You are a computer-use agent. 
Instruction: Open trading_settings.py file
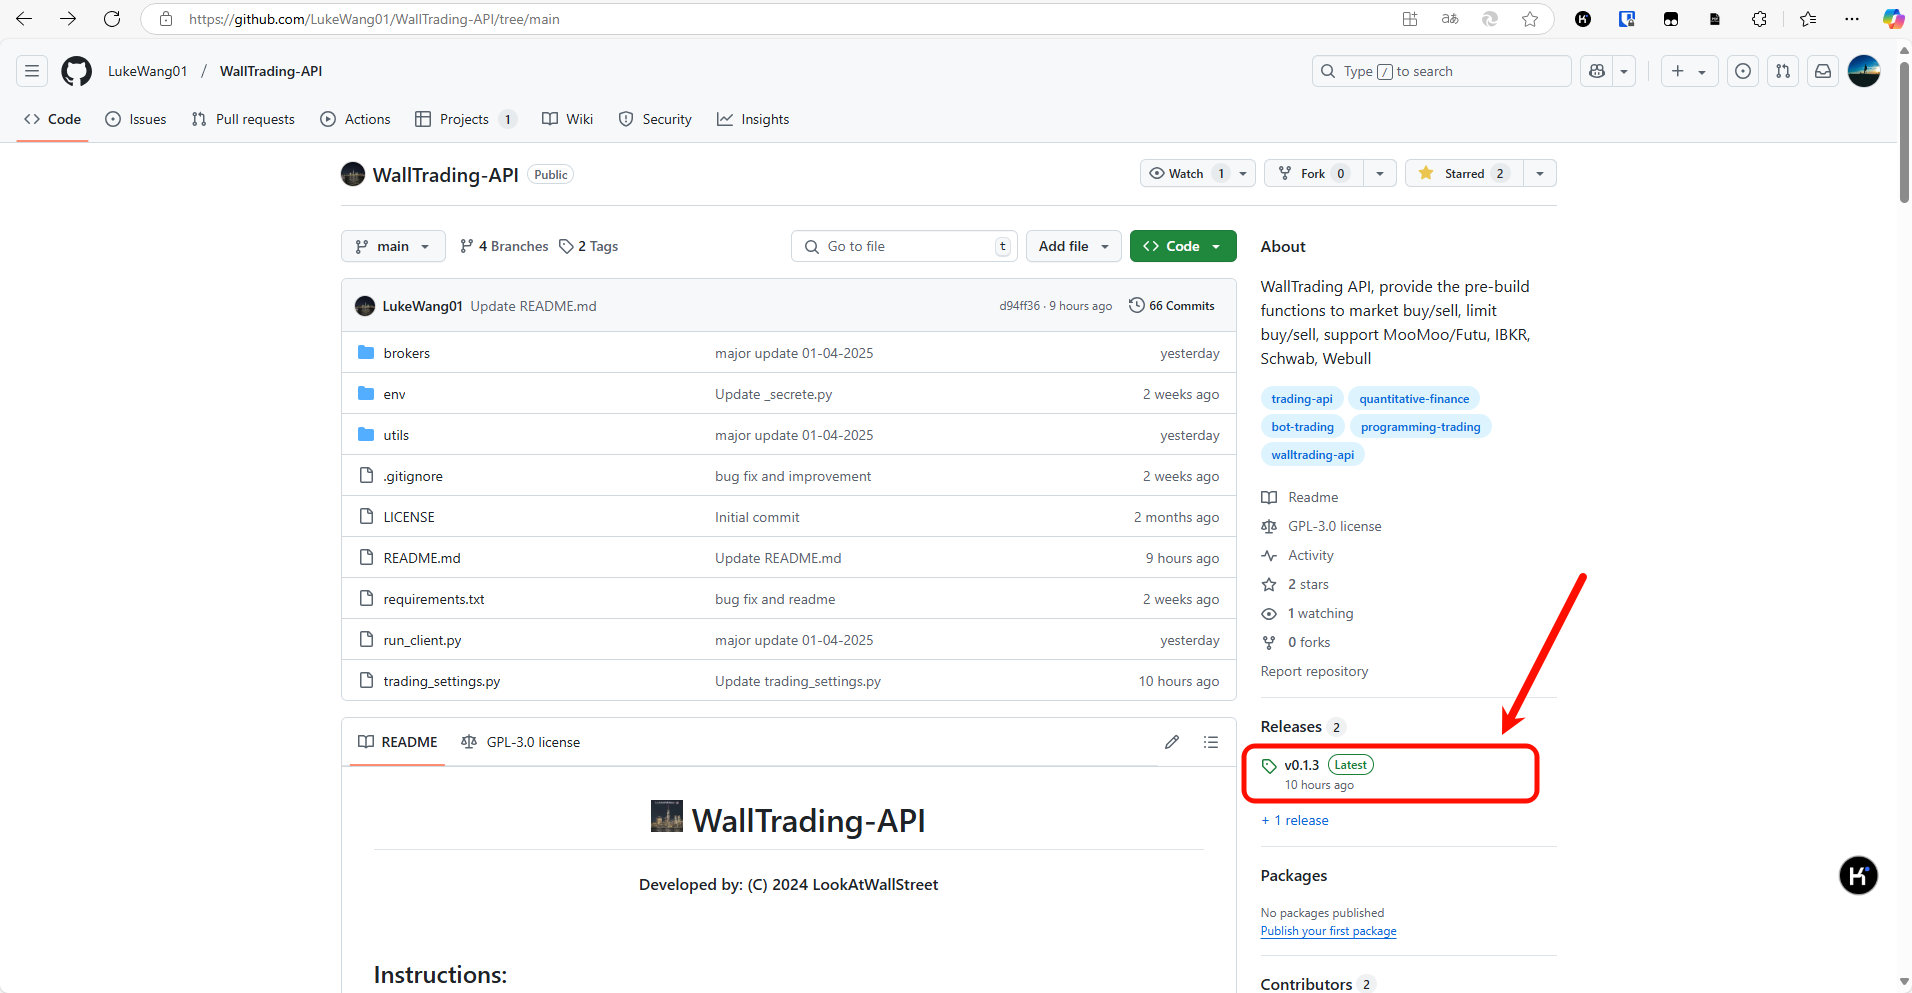441,681
